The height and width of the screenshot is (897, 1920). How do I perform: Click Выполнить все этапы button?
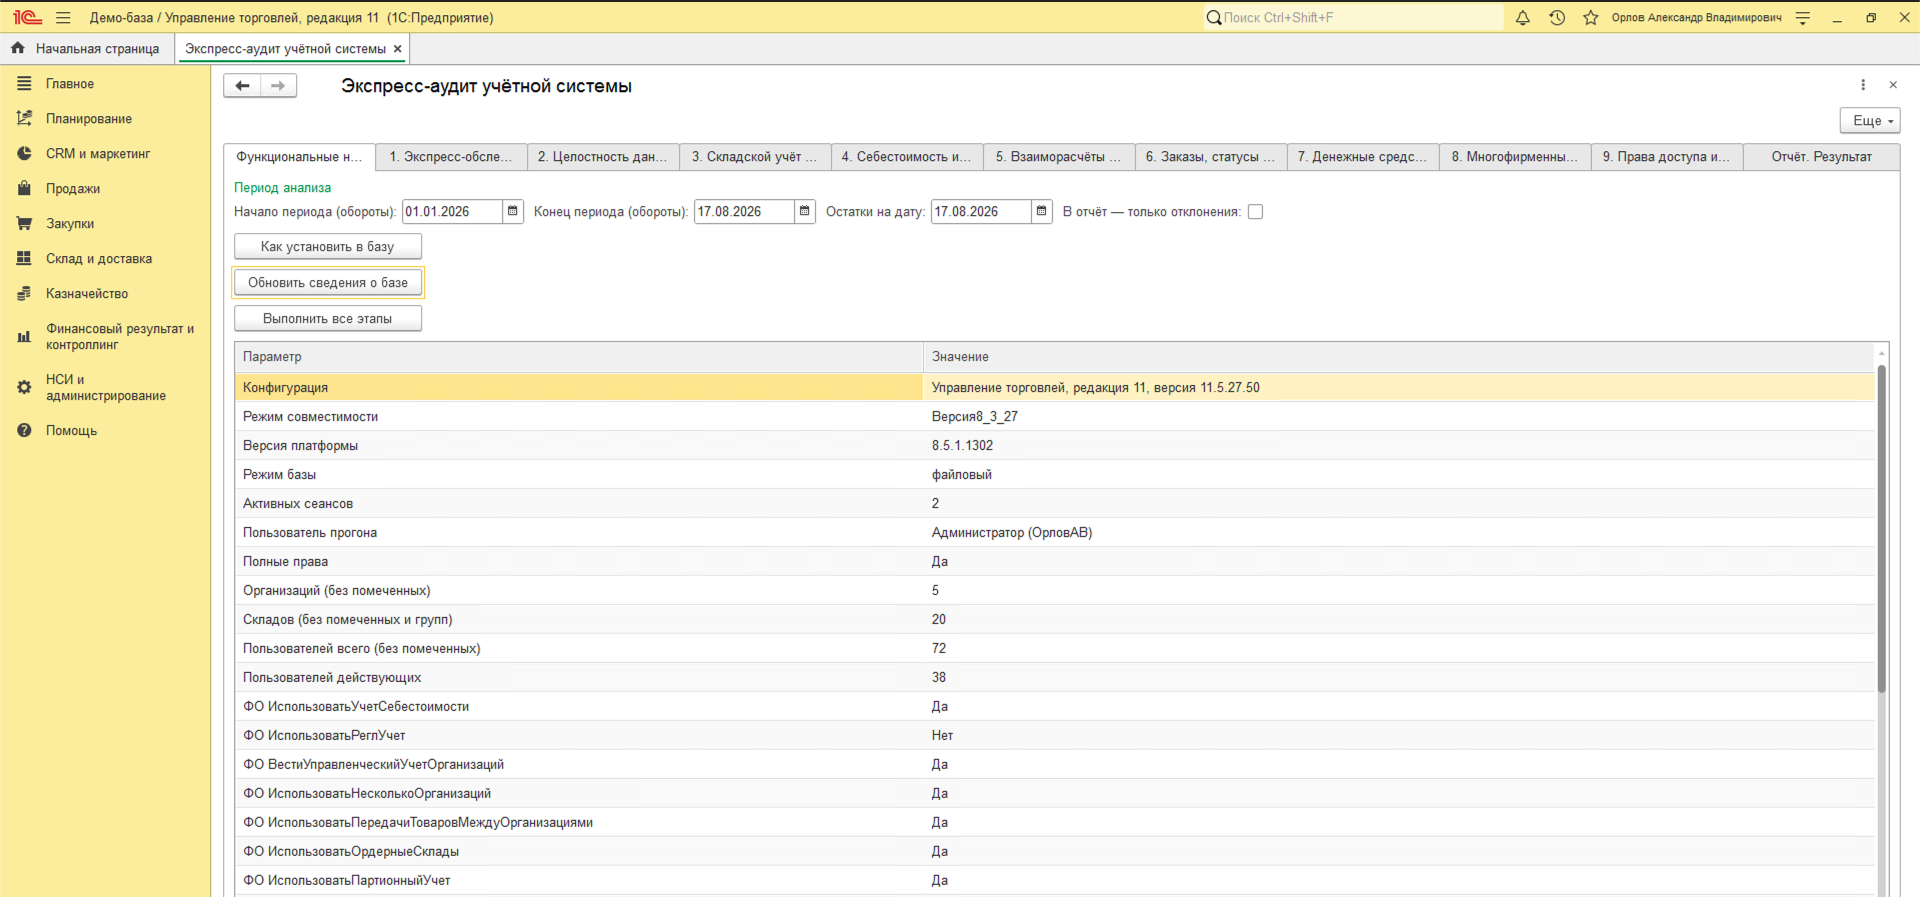pyautogui.click(x=328, y=319)
